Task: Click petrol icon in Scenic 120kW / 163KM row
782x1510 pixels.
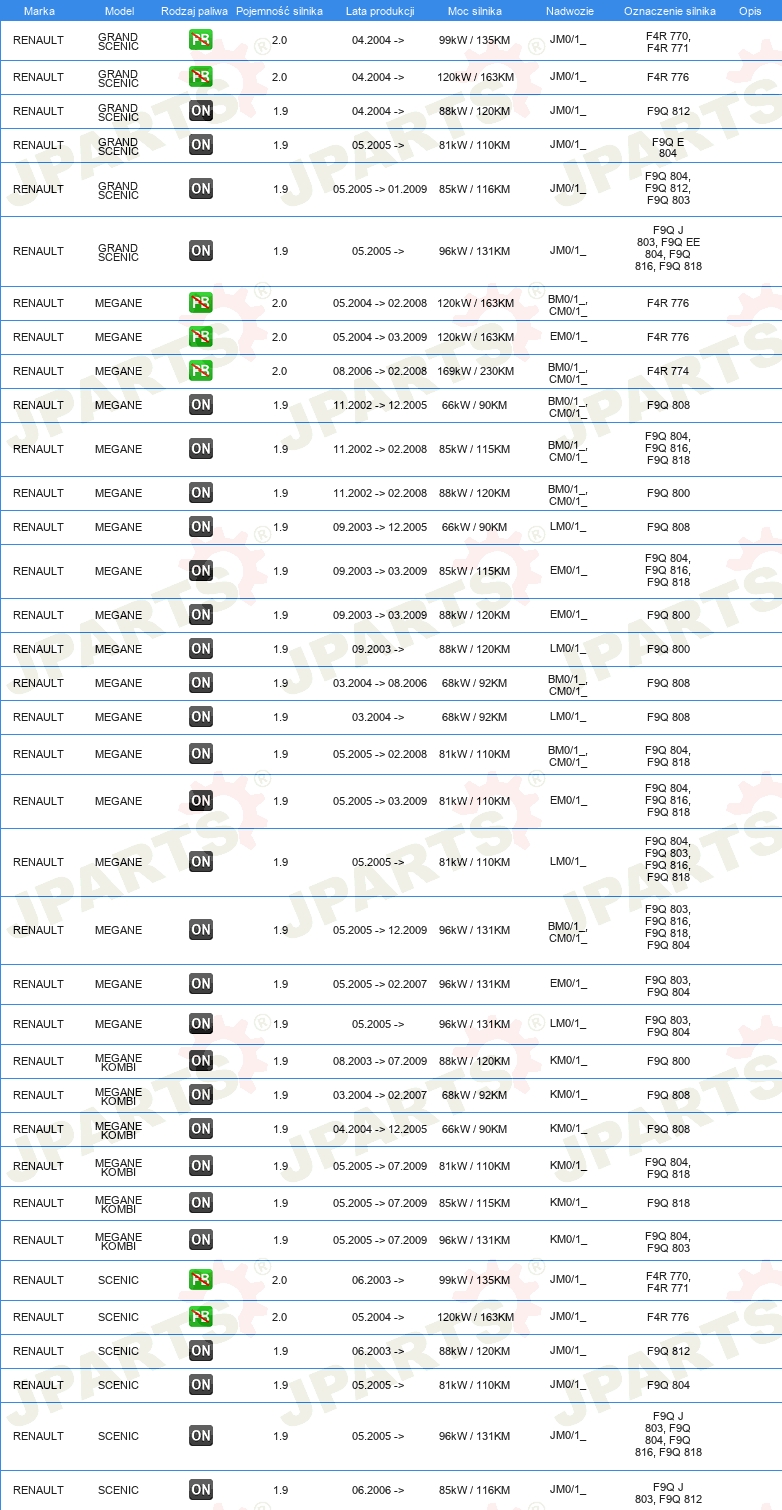Action: [201, 1317]
